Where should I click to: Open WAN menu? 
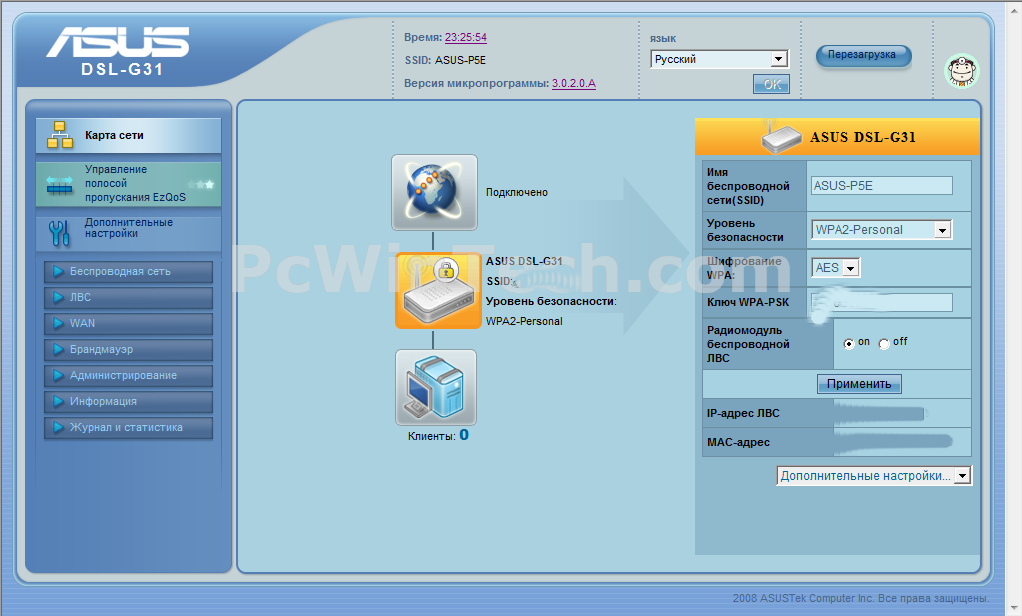click(x=128, y=324)
